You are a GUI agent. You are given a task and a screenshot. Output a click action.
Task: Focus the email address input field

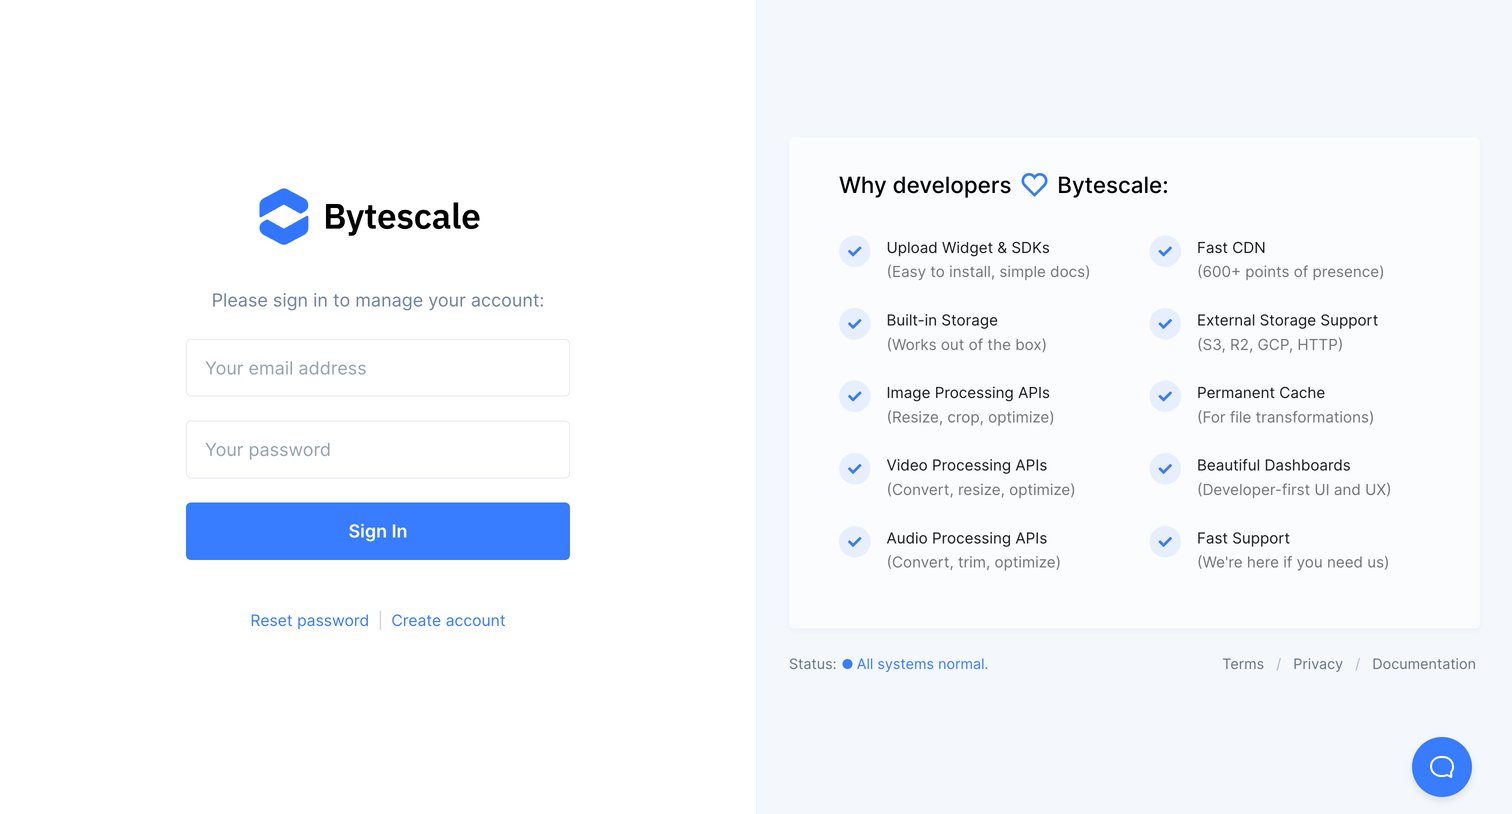tap(378, 368)
